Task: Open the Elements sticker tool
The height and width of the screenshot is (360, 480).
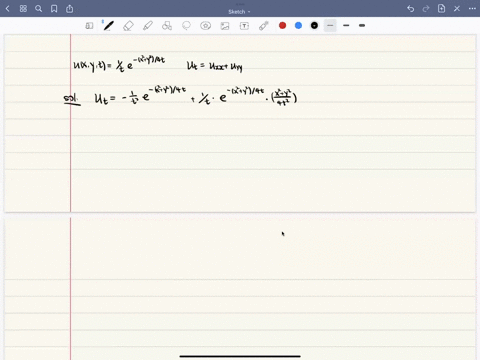Action: click(x=206, y=26)
